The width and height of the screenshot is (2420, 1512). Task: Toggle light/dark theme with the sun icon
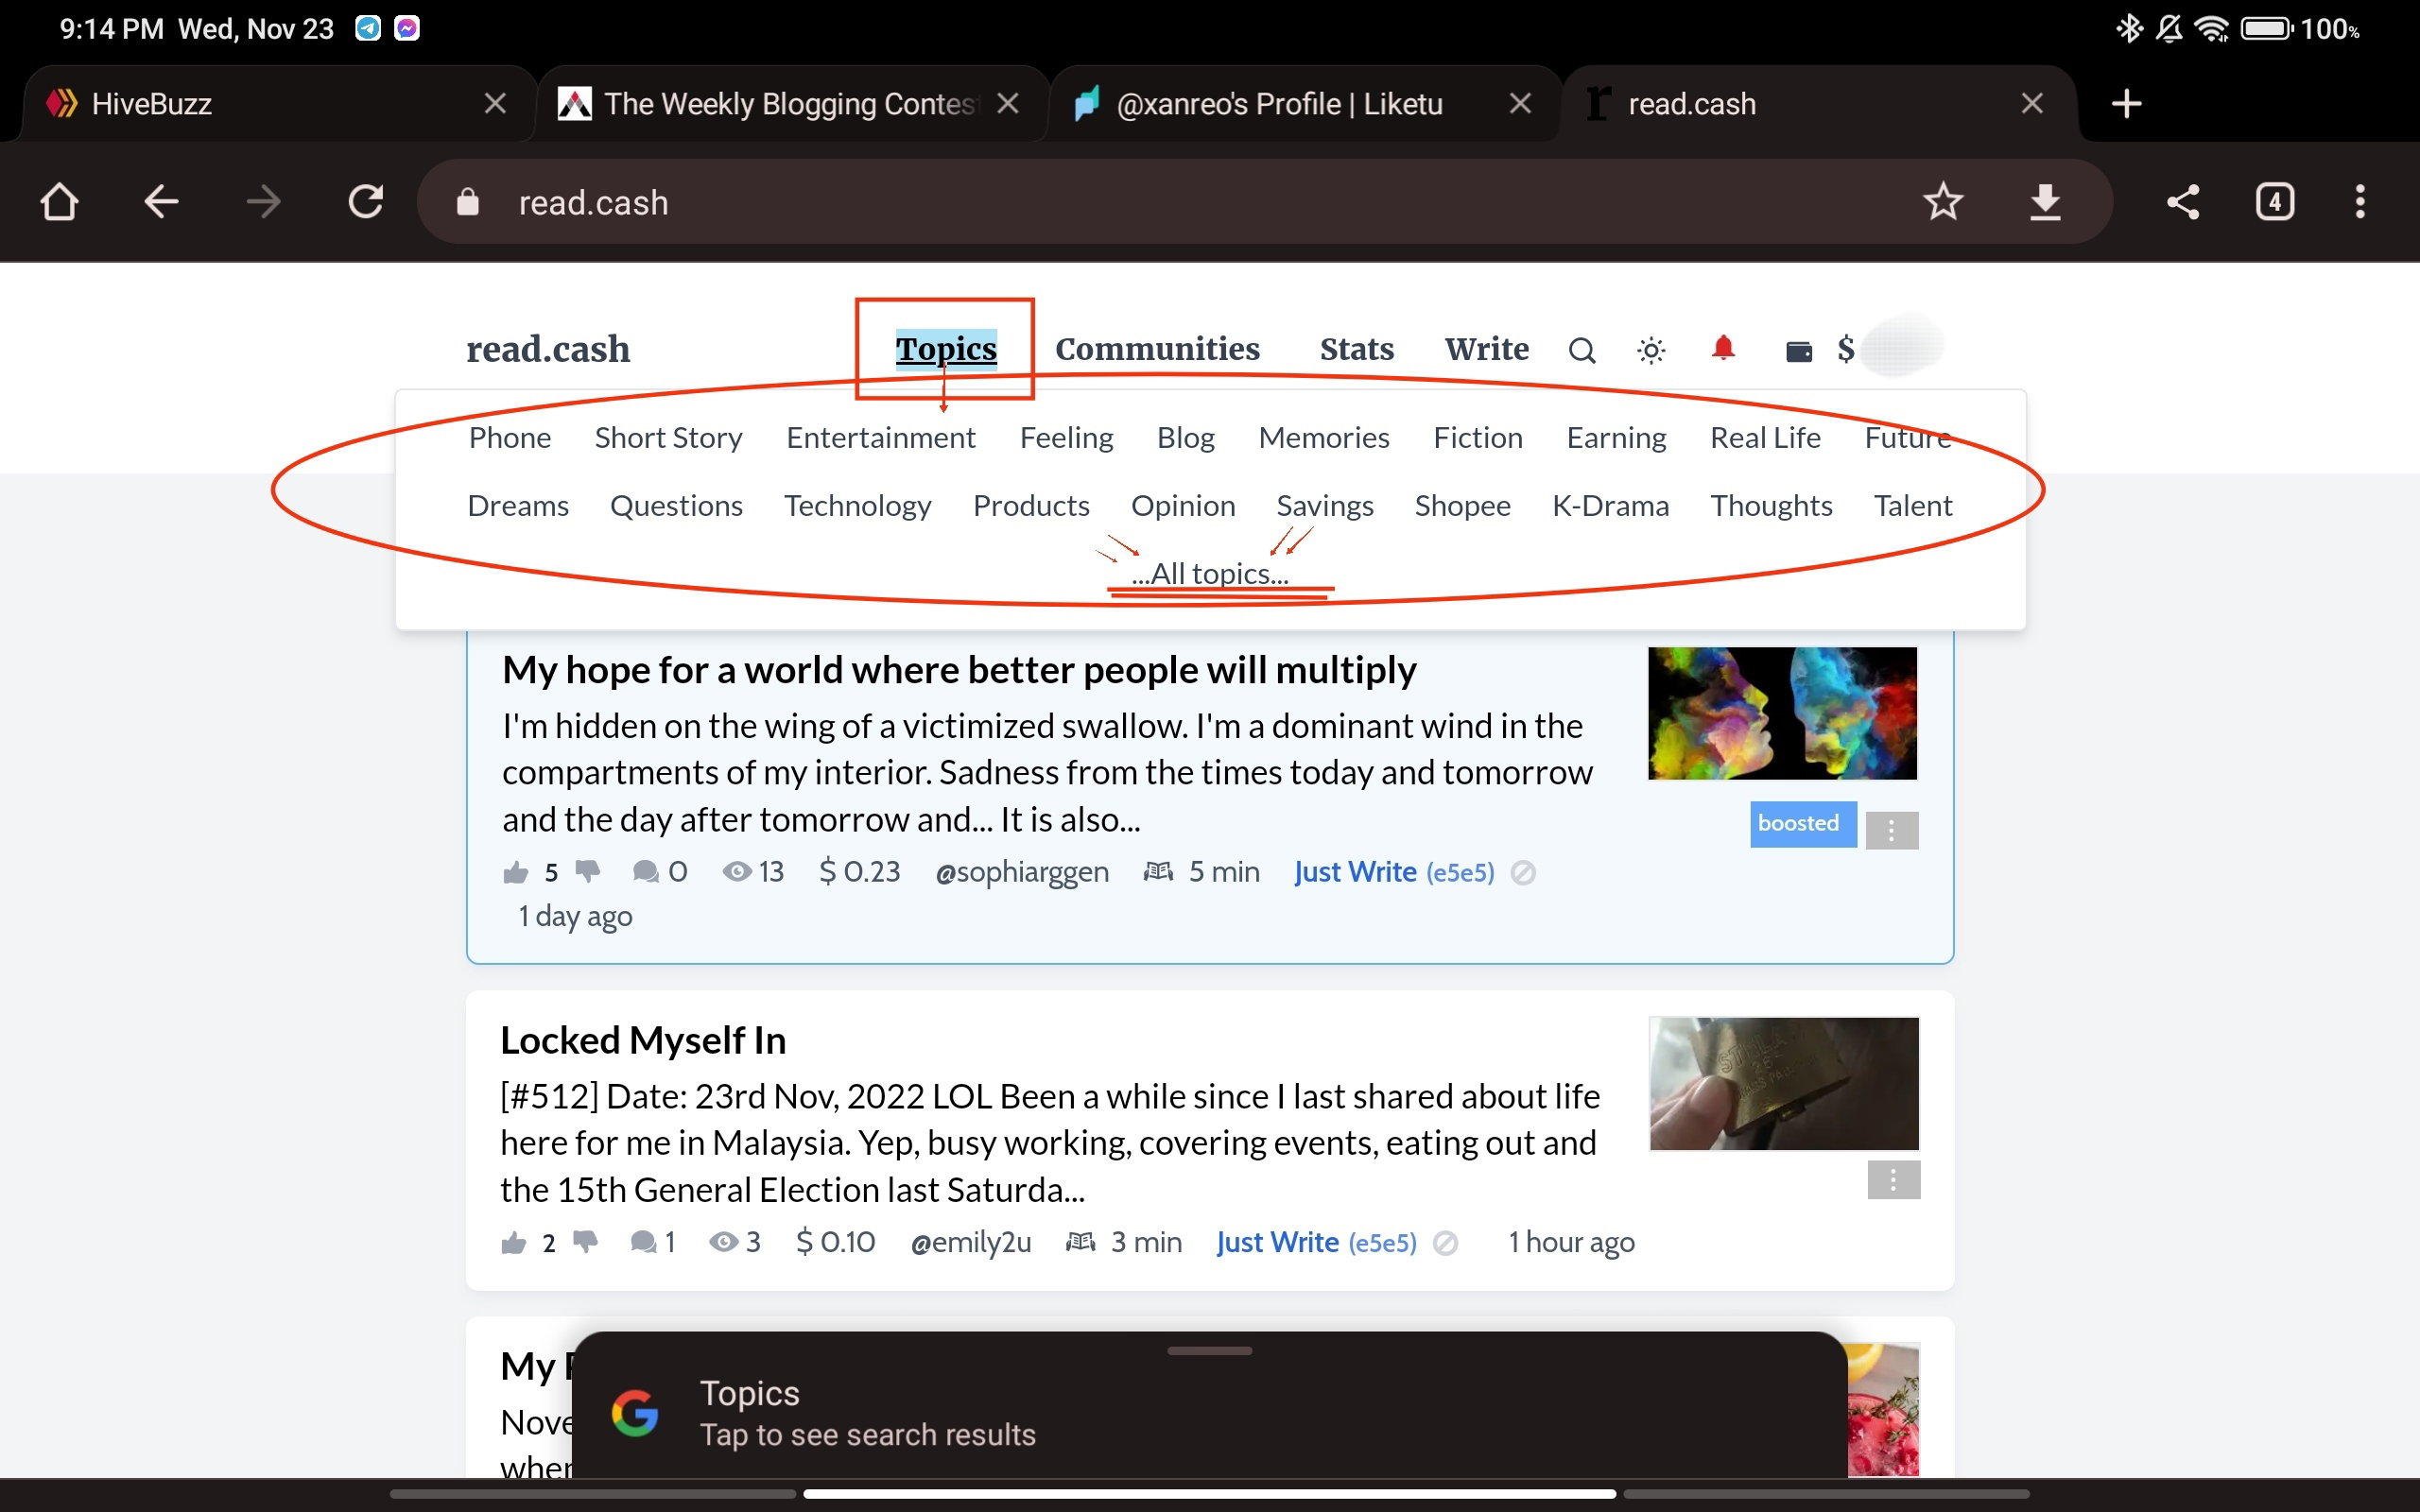[1651, 350]
